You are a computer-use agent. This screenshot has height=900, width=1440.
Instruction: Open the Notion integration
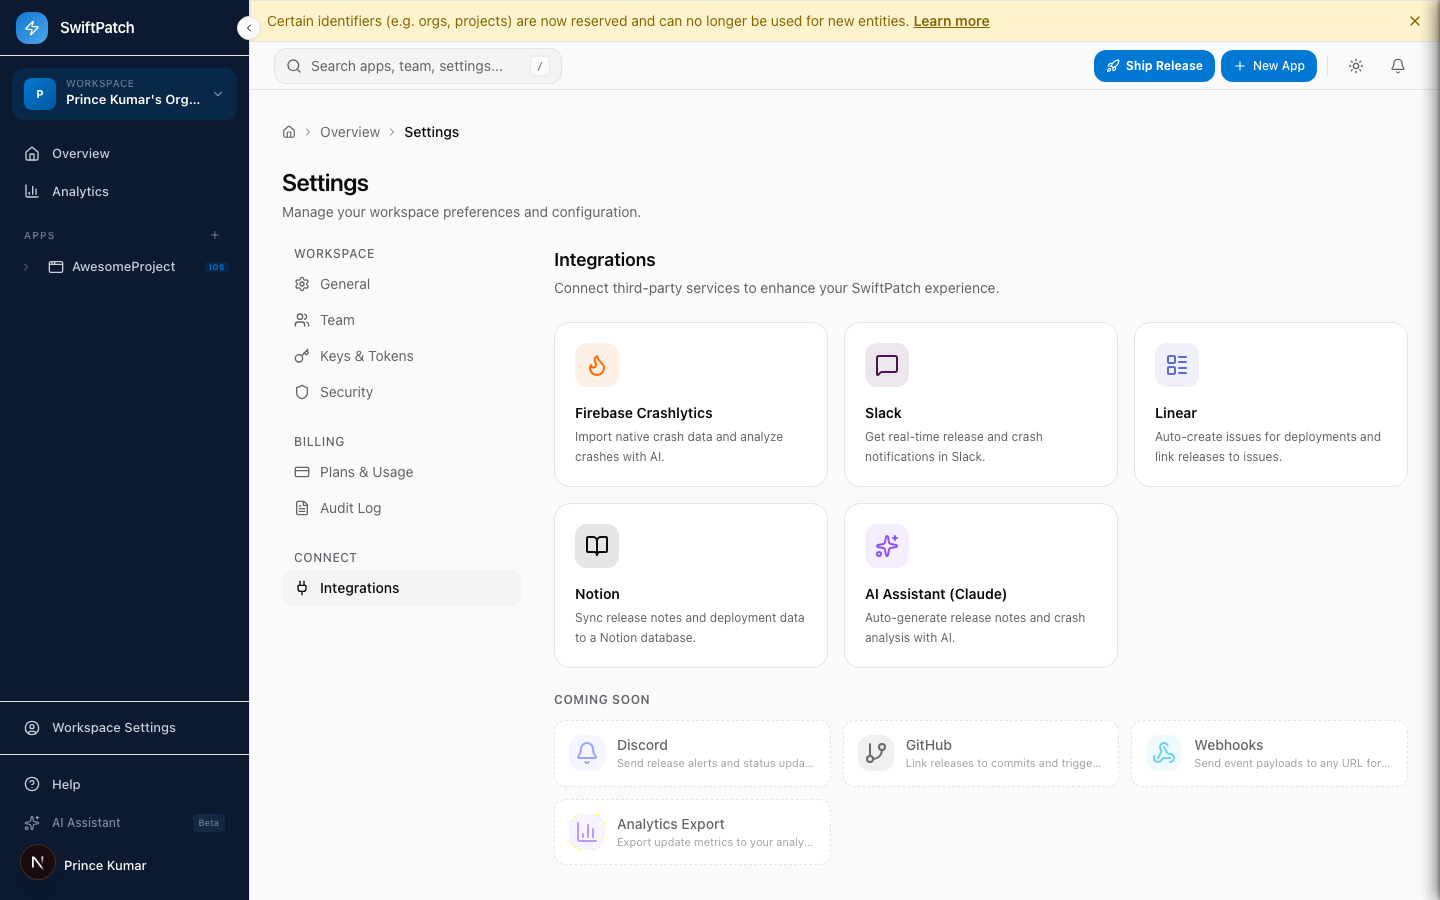(690, 585)
